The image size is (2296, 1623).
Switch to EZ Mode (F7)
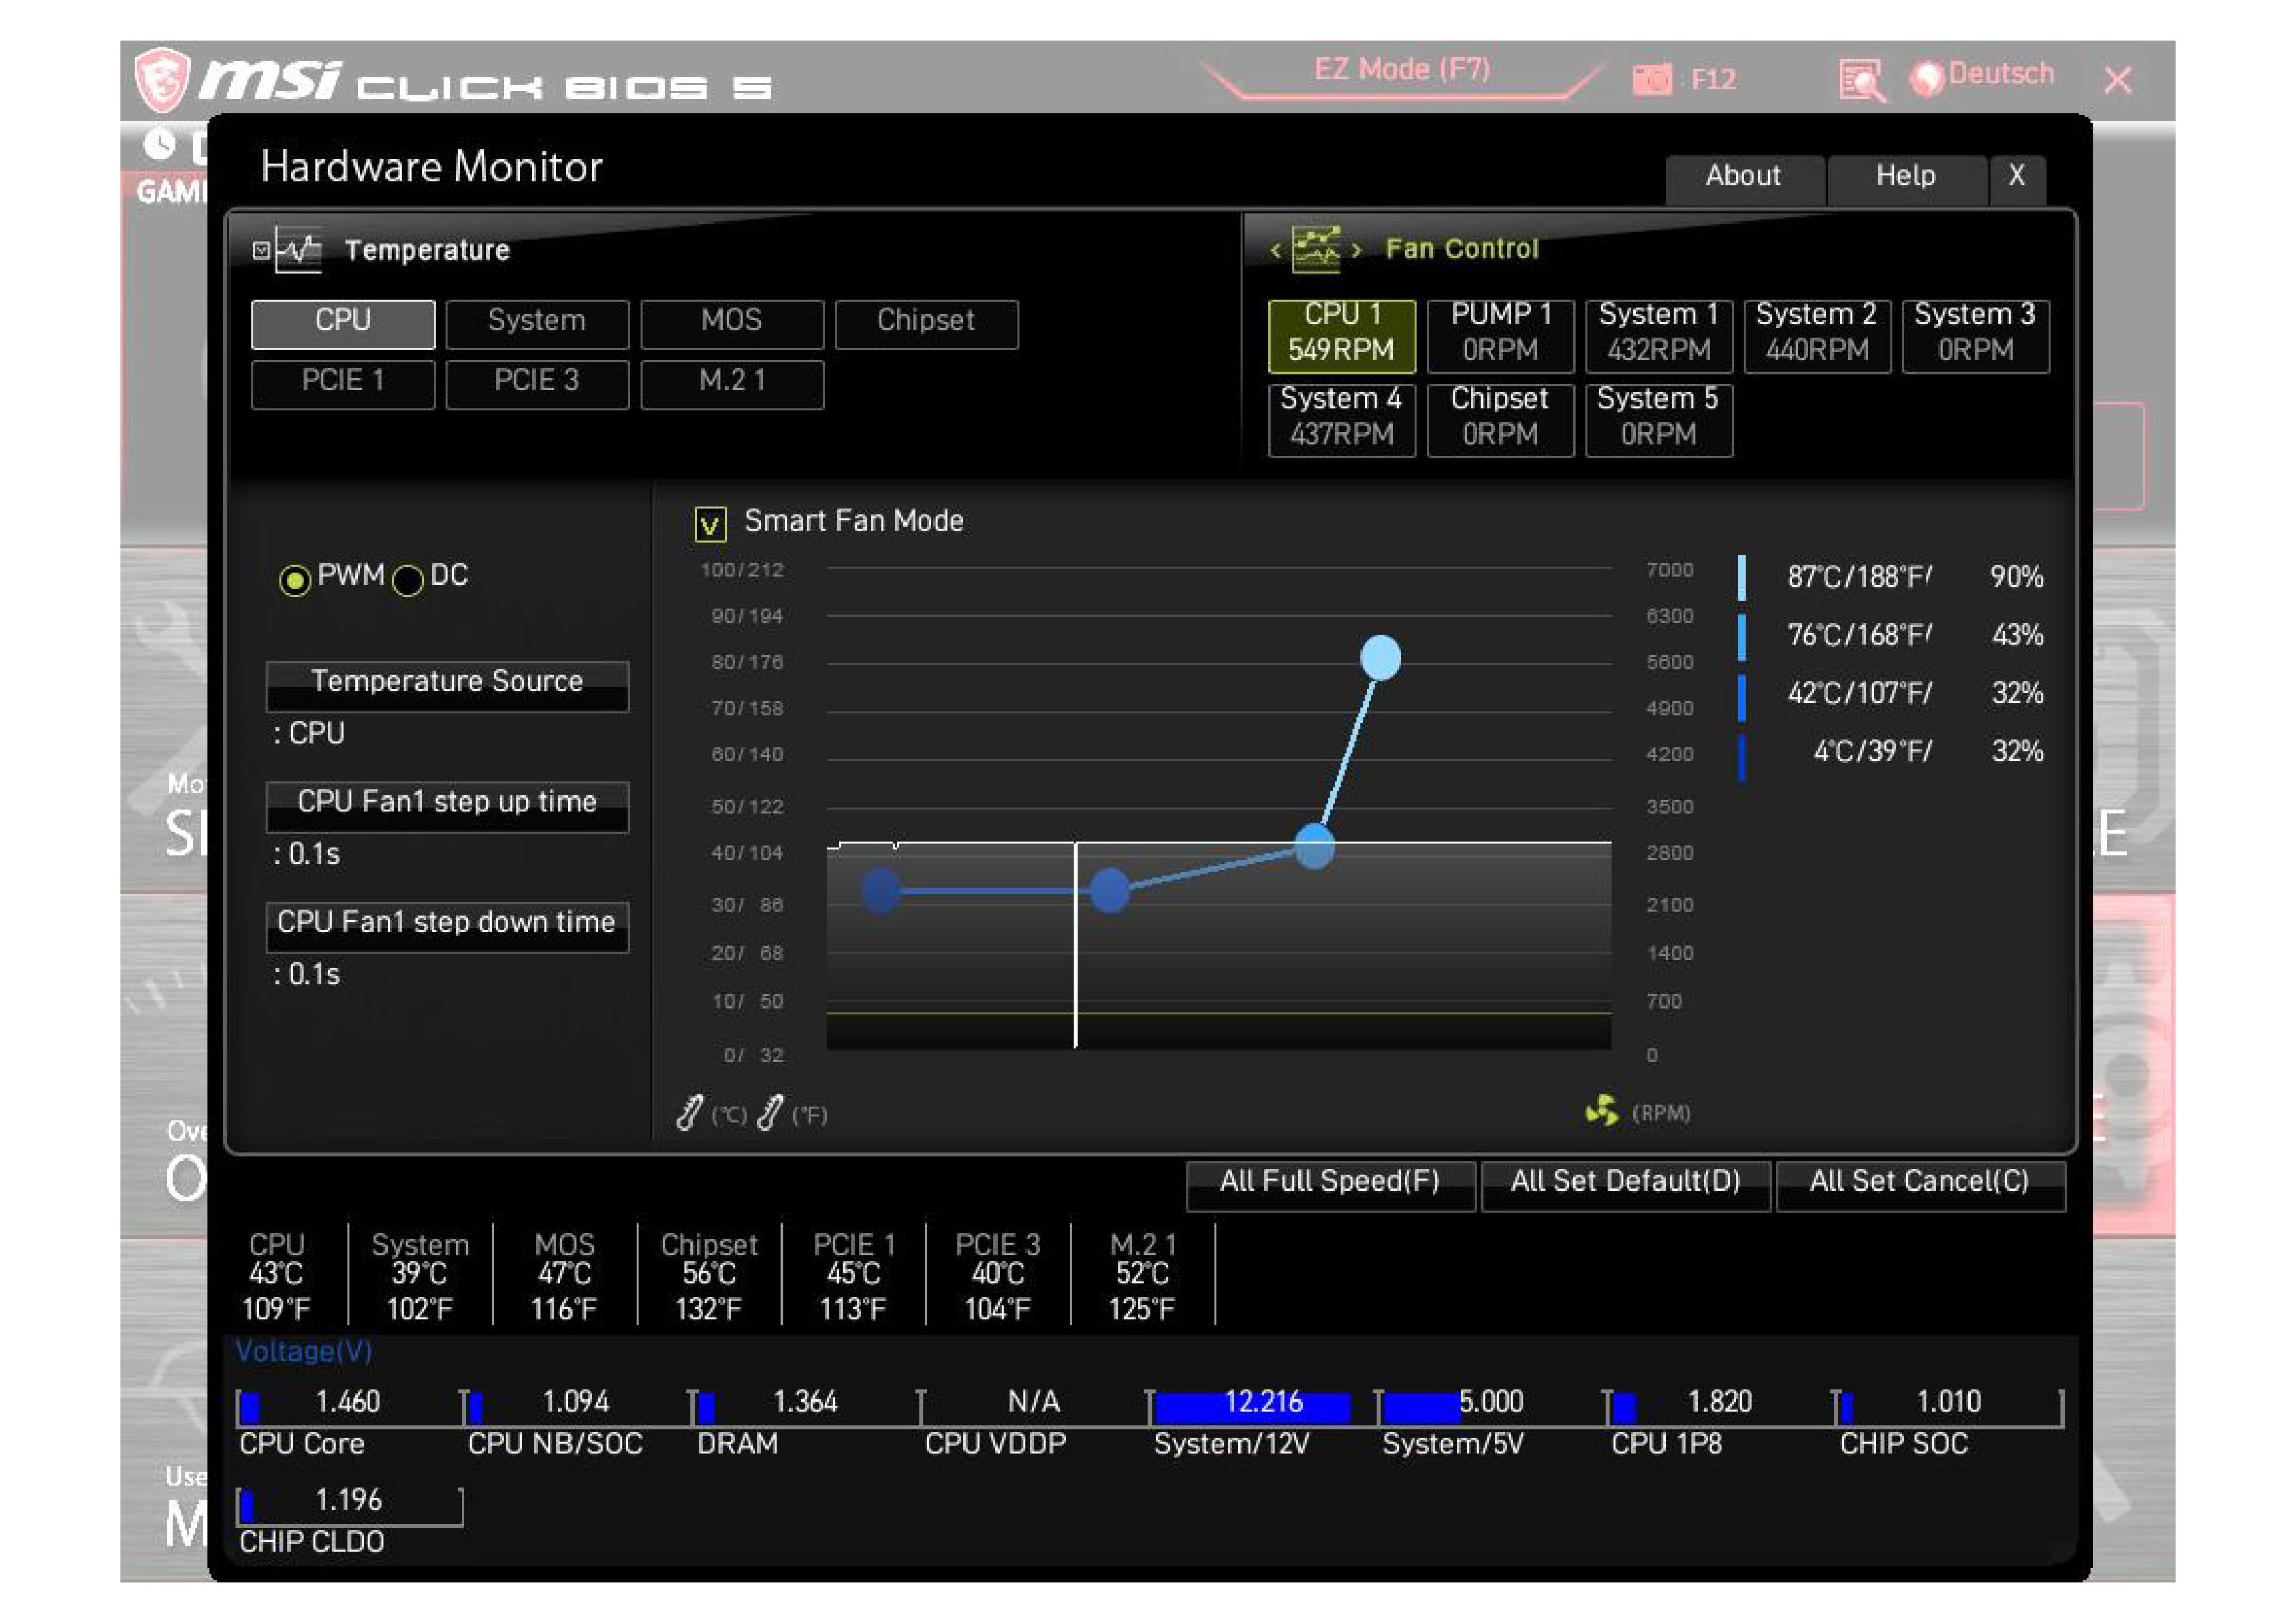(x=1401, y=70)
